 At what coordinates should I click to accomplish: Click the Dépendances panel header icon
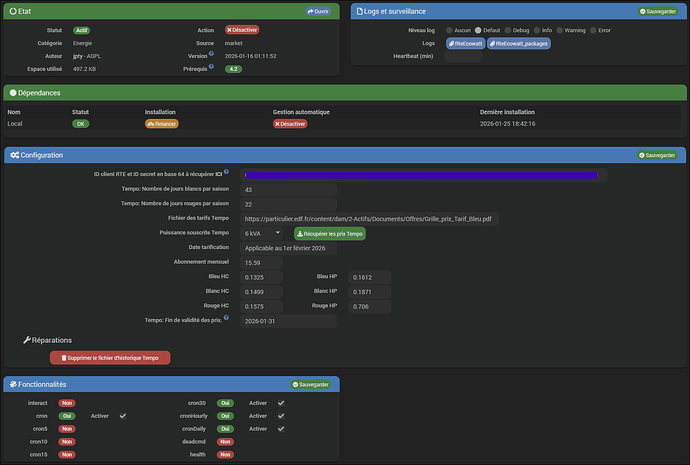click(x=13, y=93)
